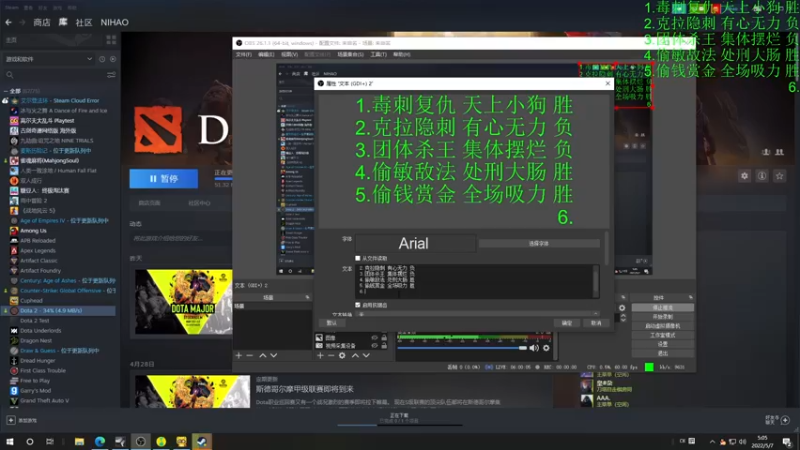Remove the selected OBS scene

pos(249,355)
